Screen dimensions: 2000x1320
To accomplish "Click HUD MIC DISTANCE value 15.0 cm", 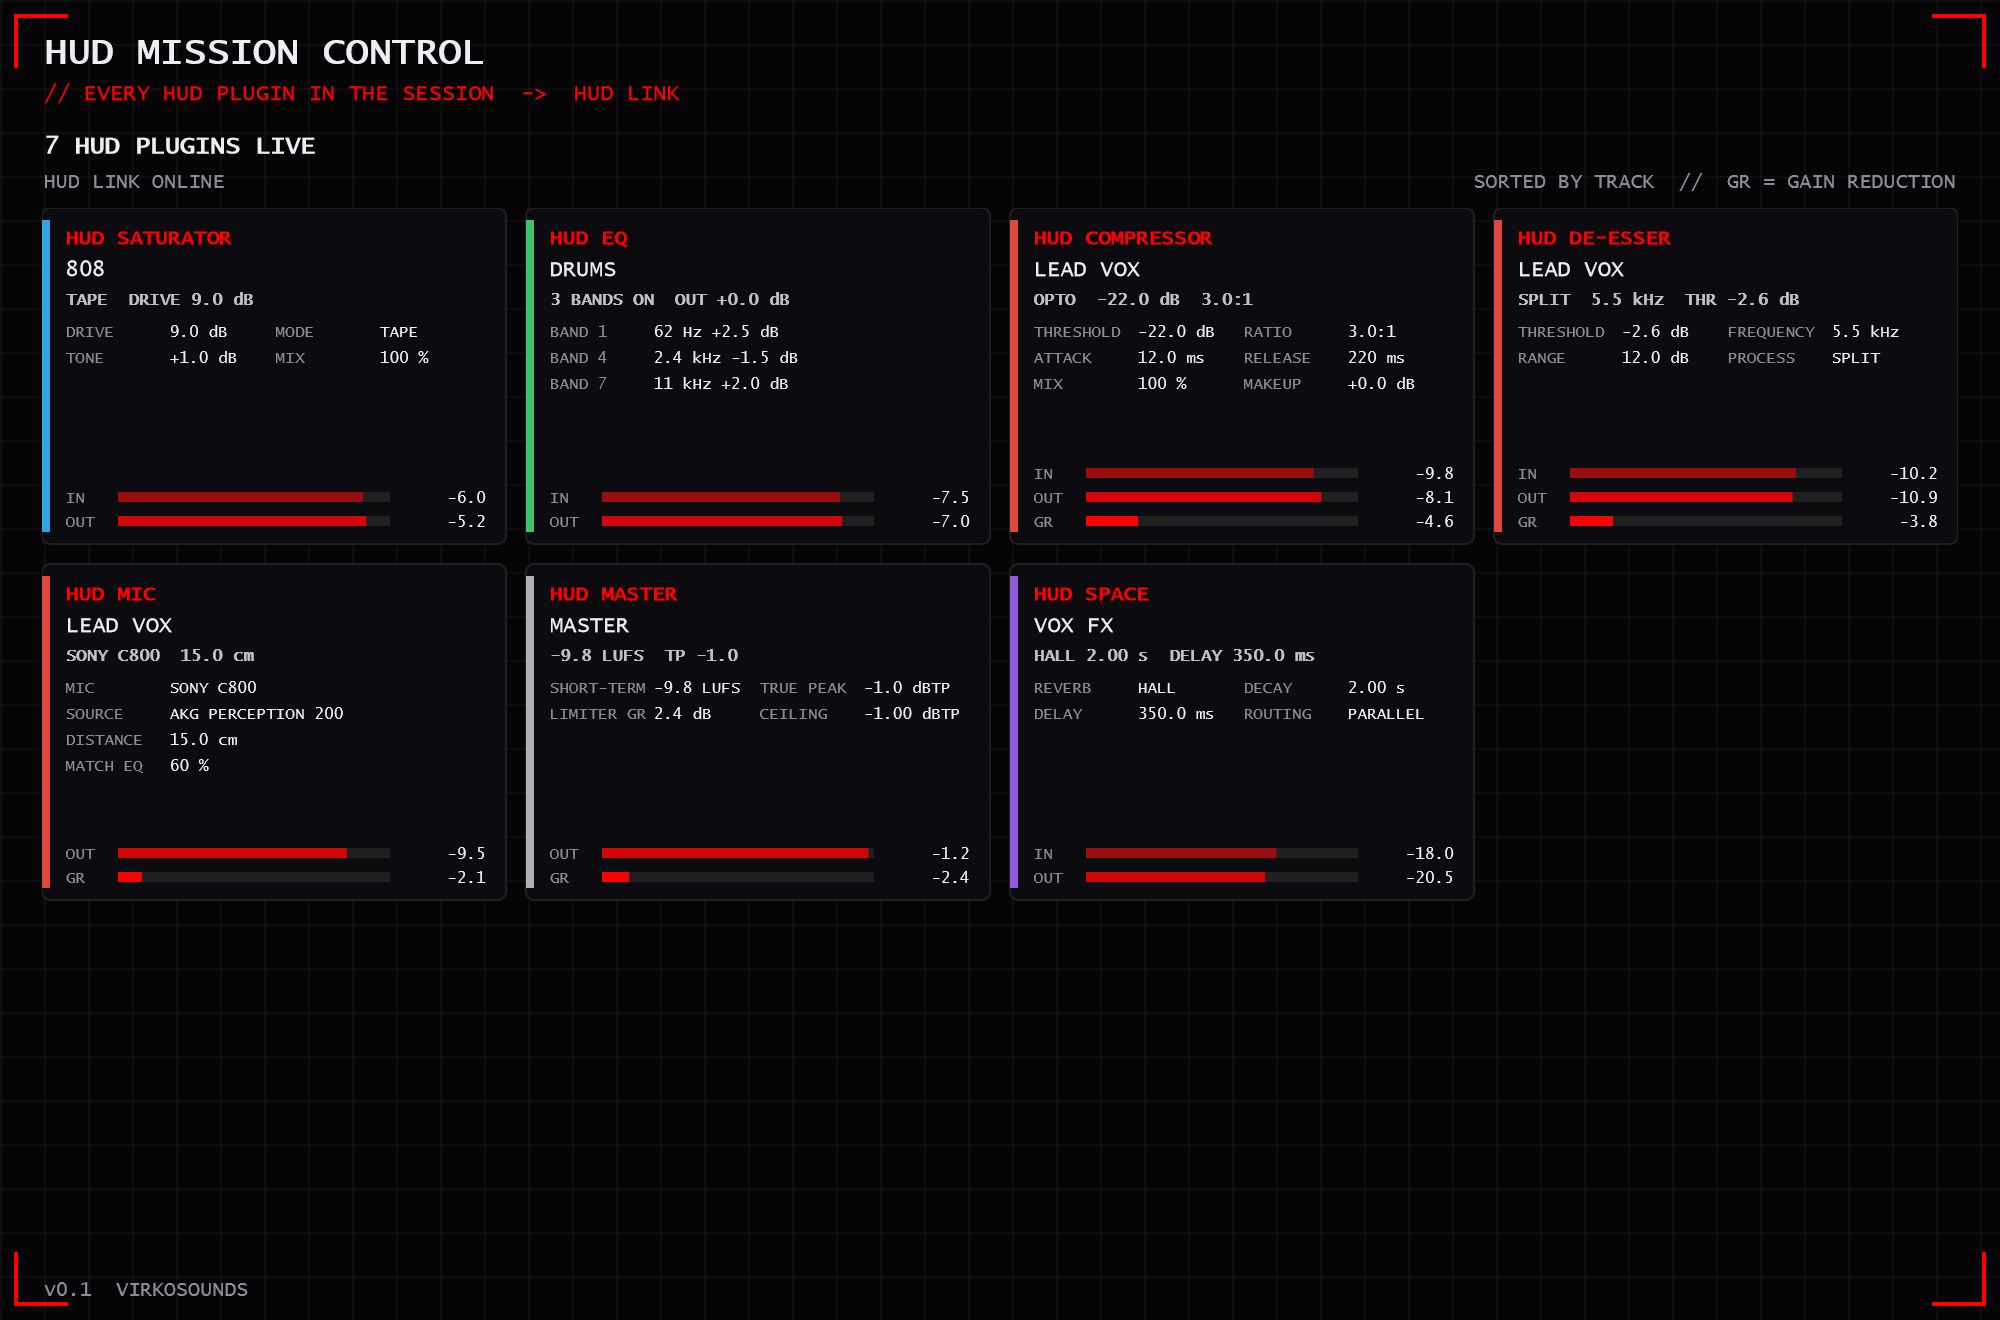I will click(203, 739).
